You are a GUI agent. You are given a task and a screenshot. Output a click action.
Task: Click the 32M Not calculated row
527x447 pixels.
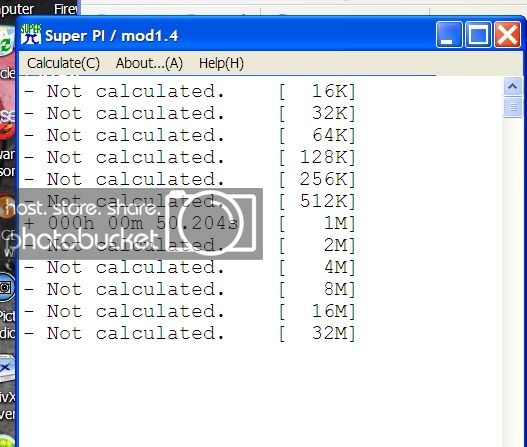(x=190, y=333)
